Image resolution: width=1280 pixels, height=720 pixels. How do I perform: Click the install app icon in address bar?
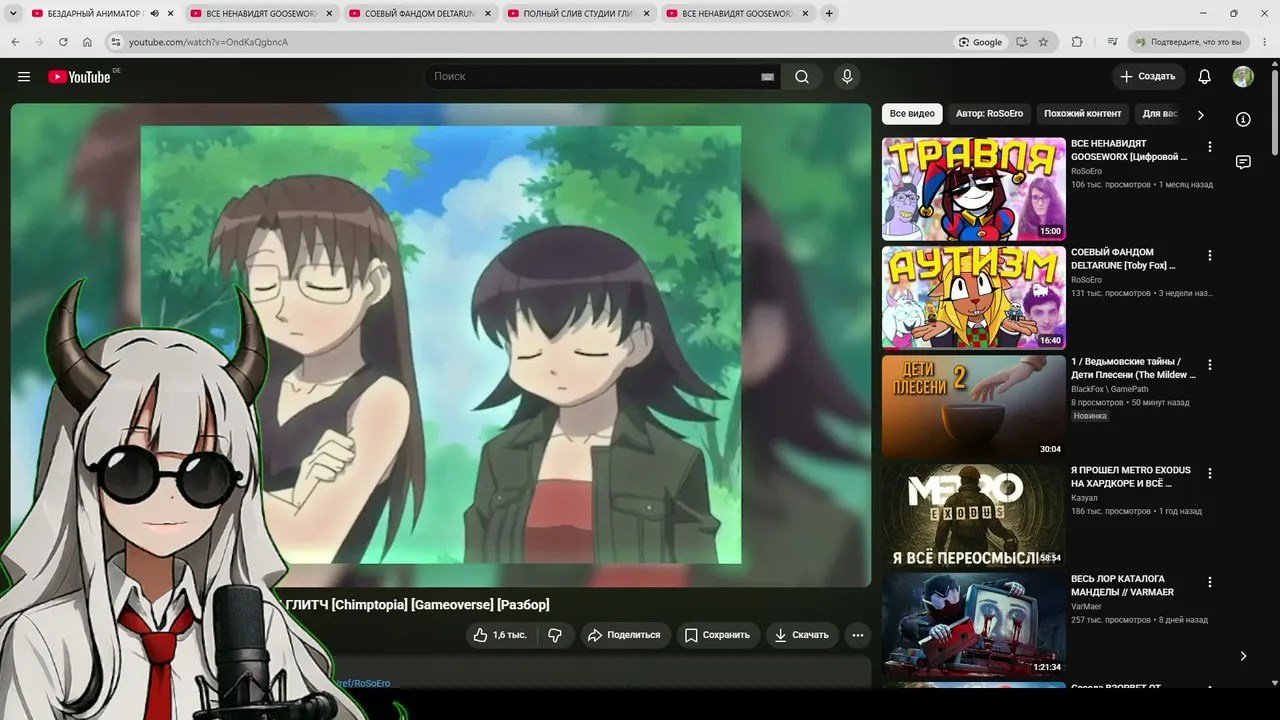pyautogui.click(x=1022, y=42)
